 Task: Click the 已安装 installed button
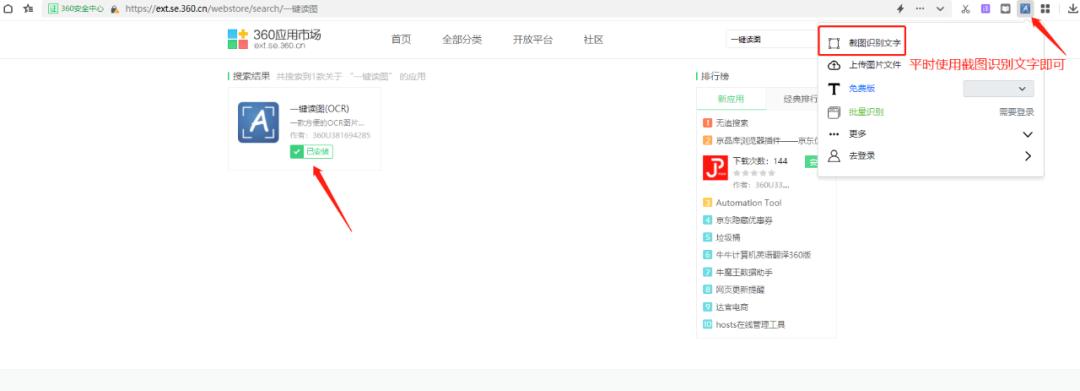(311, 151)
